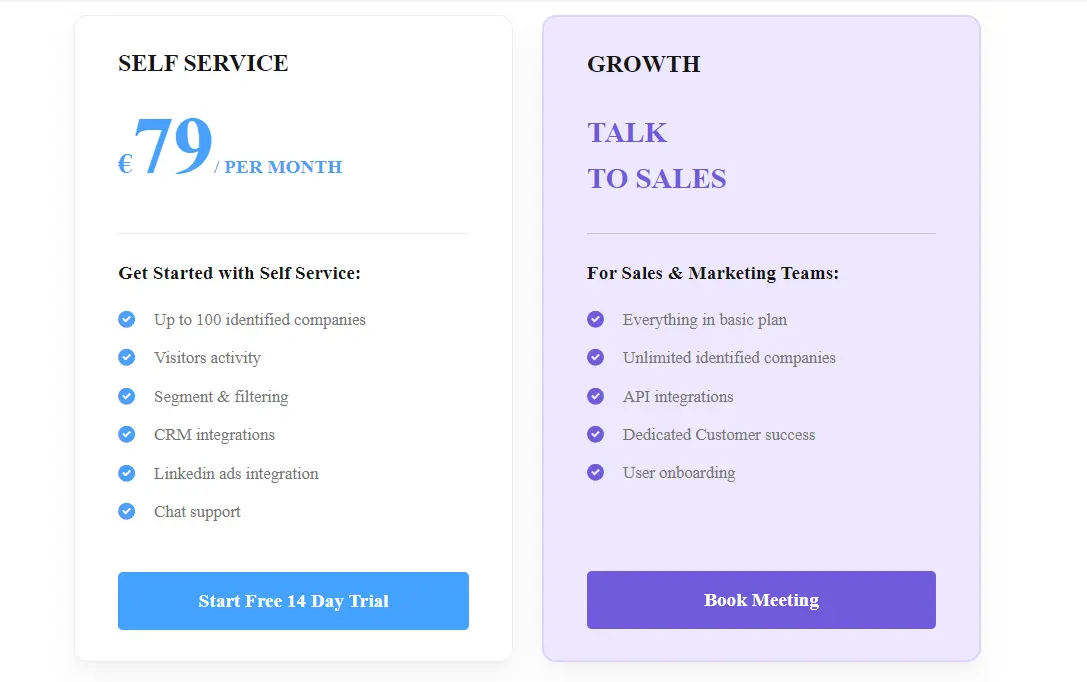The height and width of the screenshot is (682, 1087).
Task: Click the Book Meeting button
Action: (x=761, y=599)
